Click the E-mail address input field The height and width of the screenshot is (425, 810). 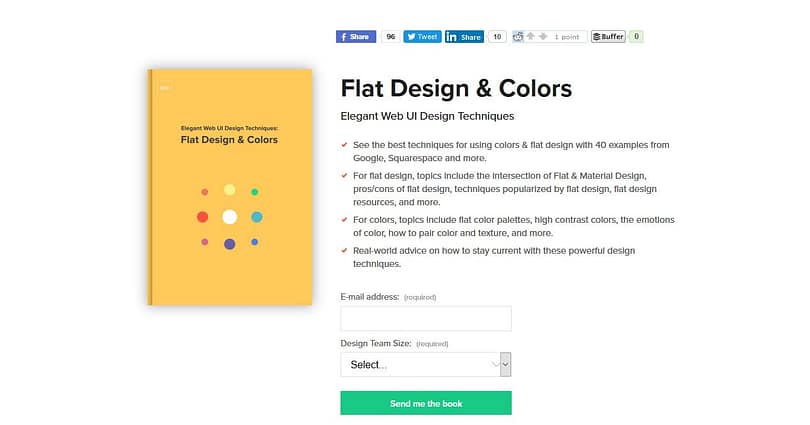click(426, 319)
